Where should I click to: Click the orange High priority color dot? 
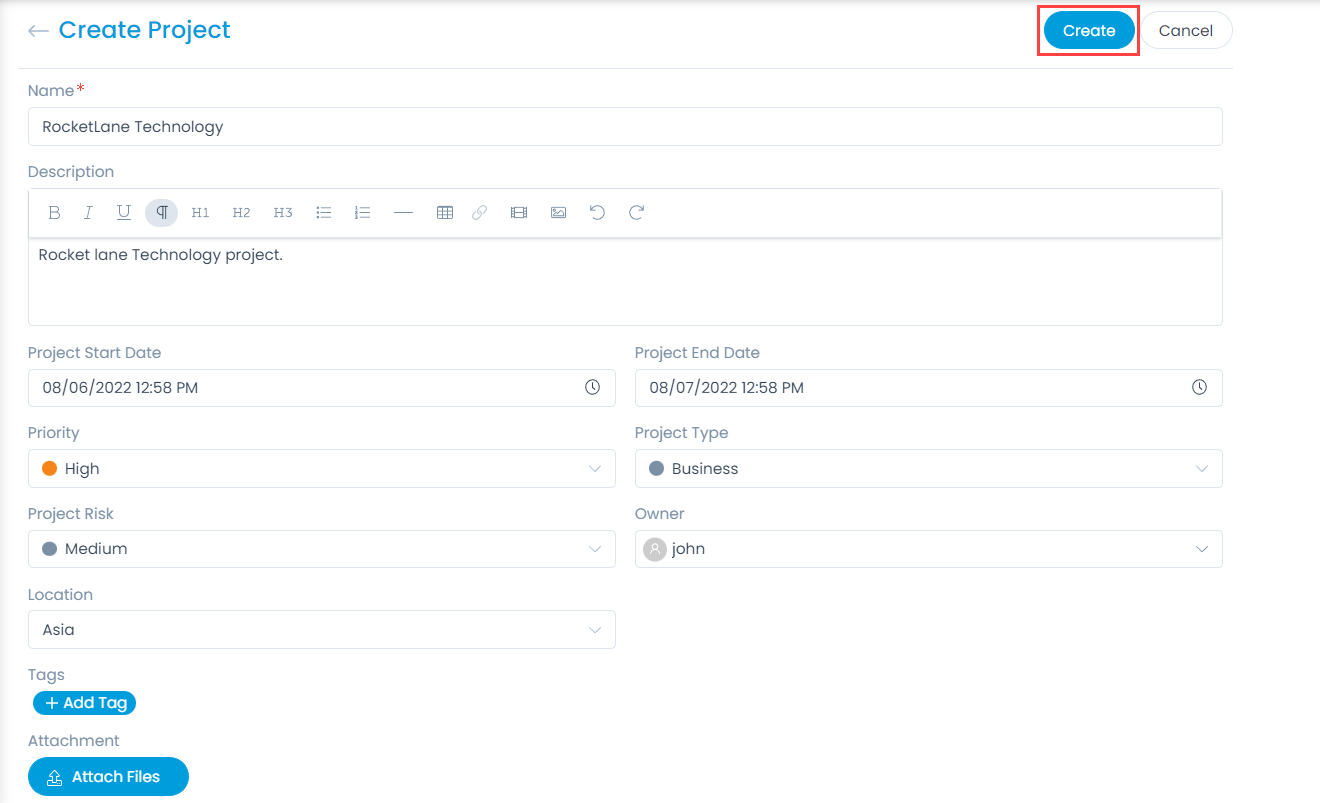(x=49, y=468)
